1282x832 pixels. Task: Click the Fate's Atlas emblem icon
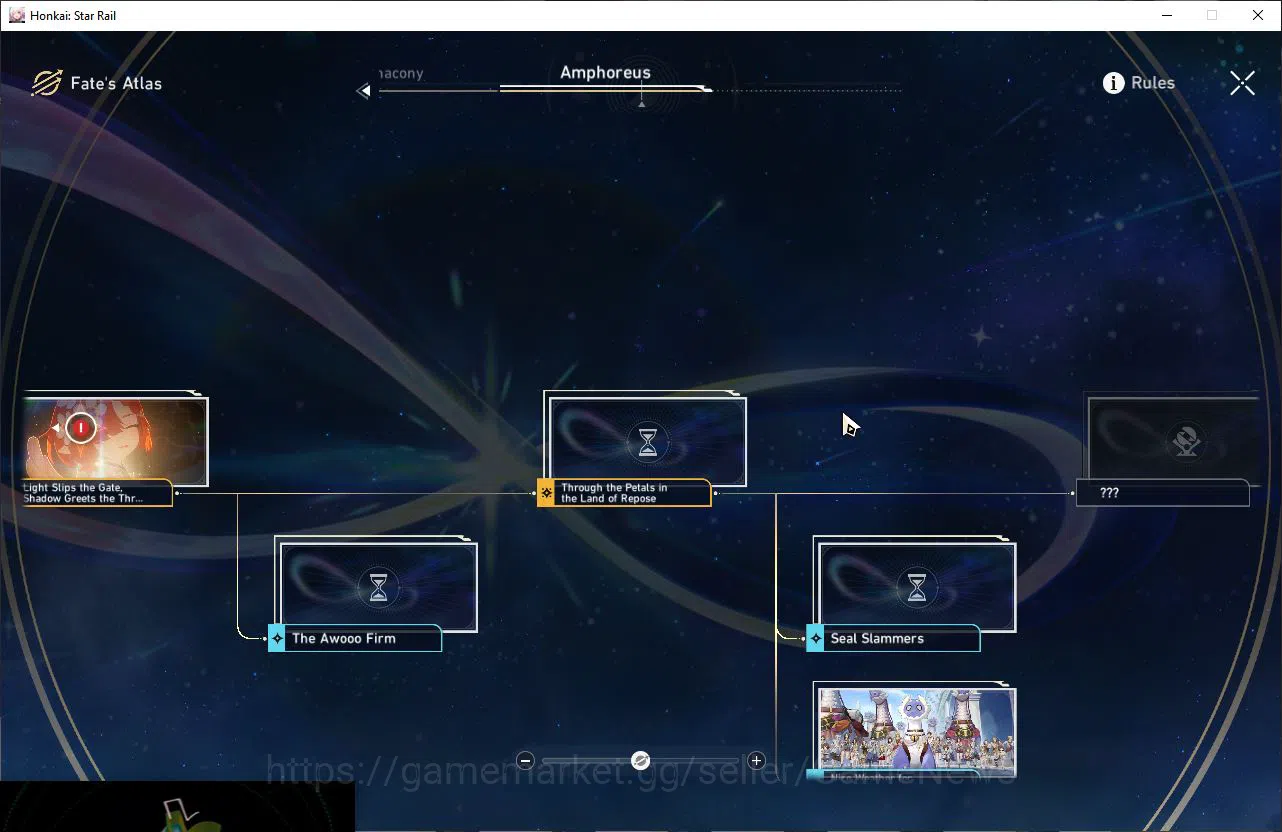pyautogui.click(x=46, y=83)
